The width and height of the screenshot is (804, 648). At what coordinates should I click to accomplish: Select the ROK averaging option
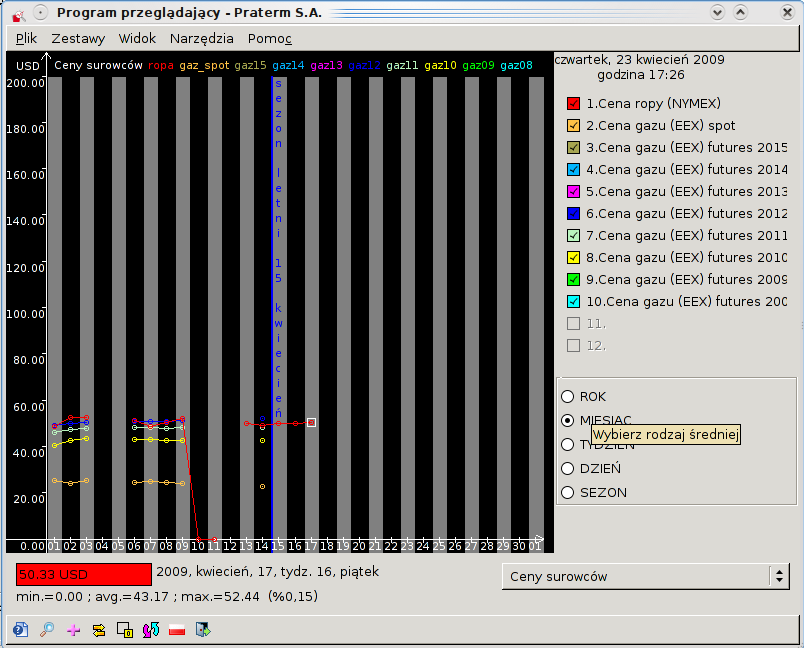(x=568, y=397)
